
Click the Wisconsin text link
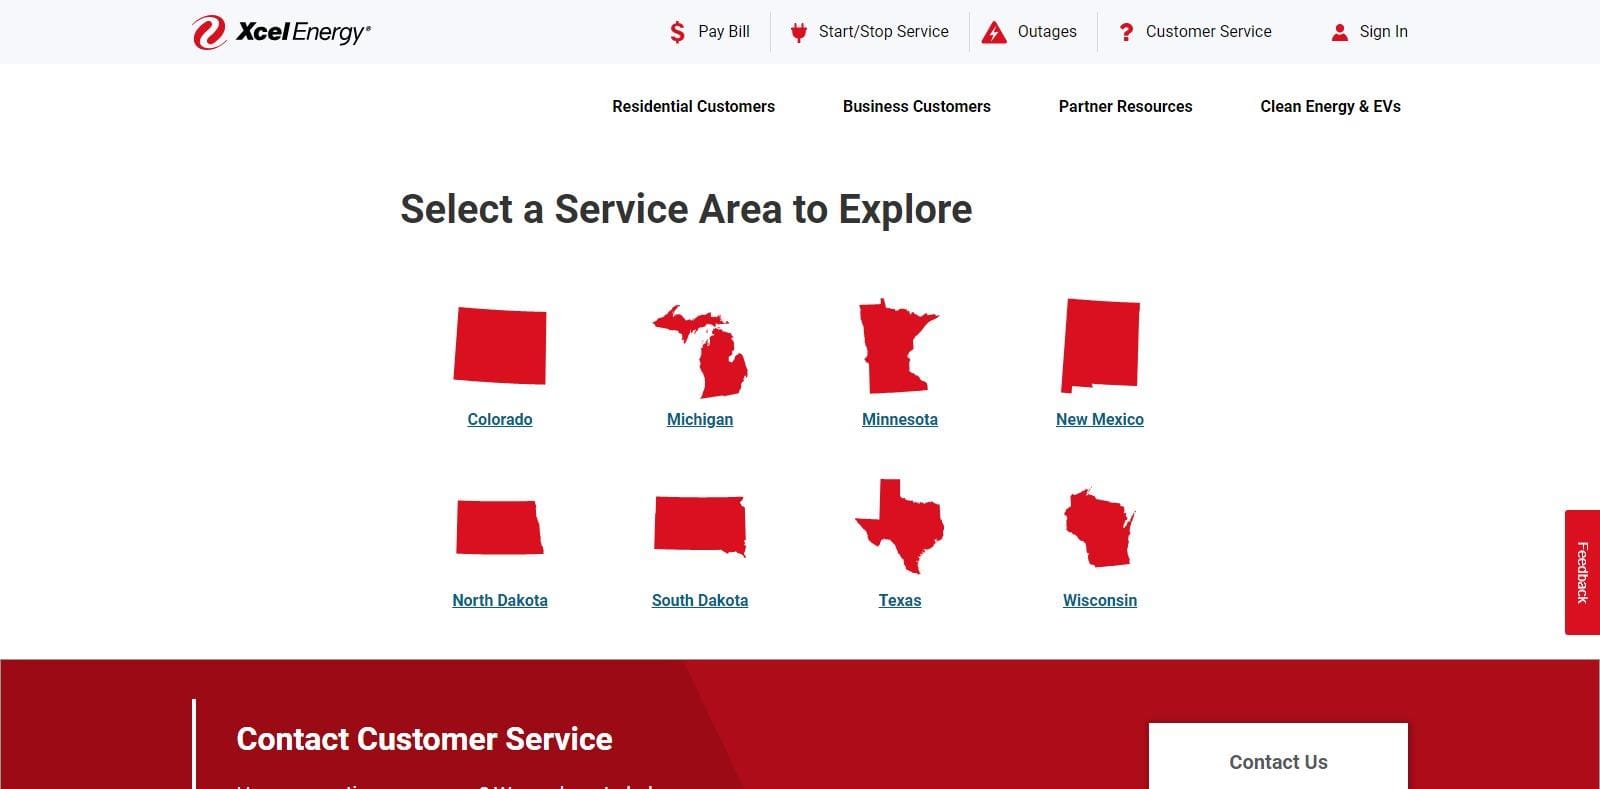click(1100, 600)
